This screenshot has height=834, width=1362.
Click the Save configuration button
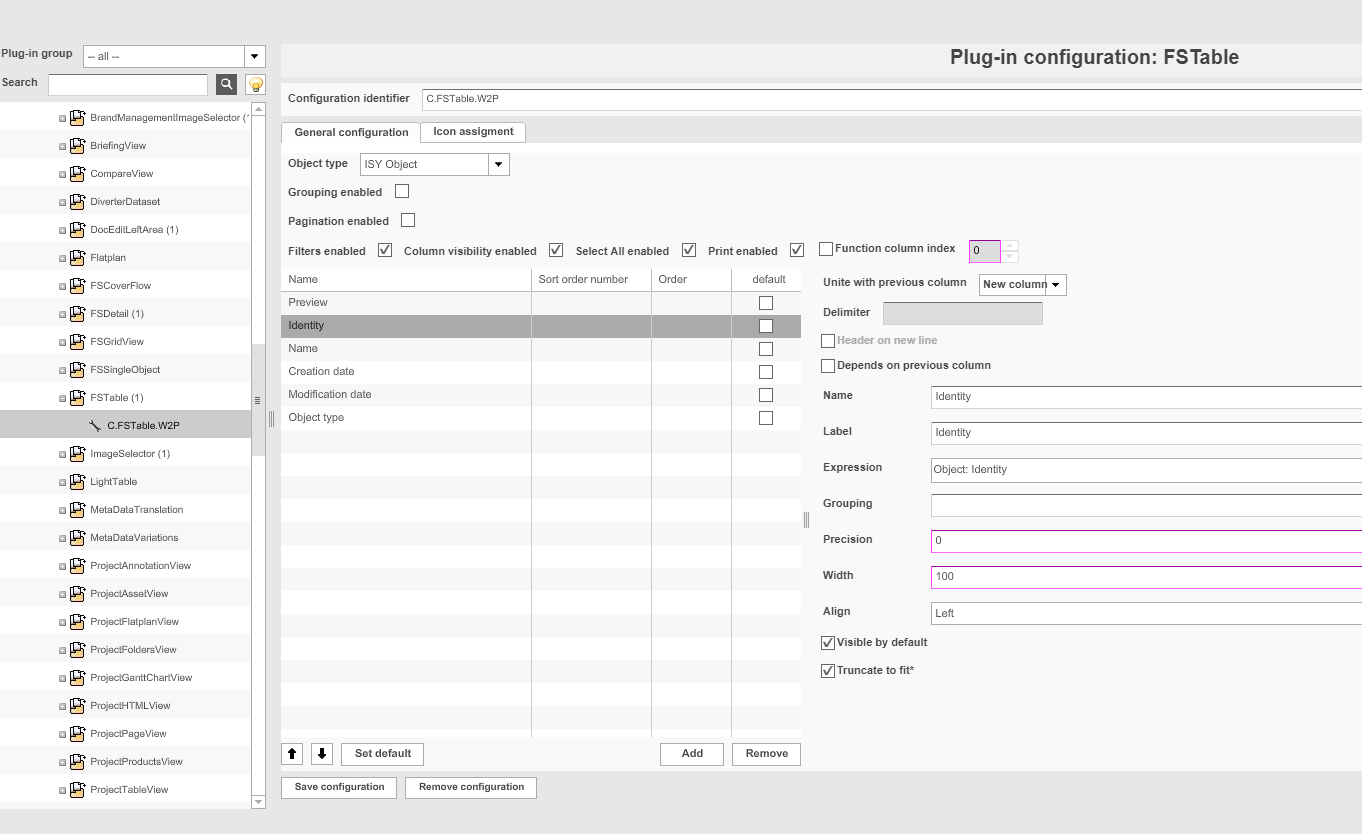pyautogui.click(x=339, y=788)
